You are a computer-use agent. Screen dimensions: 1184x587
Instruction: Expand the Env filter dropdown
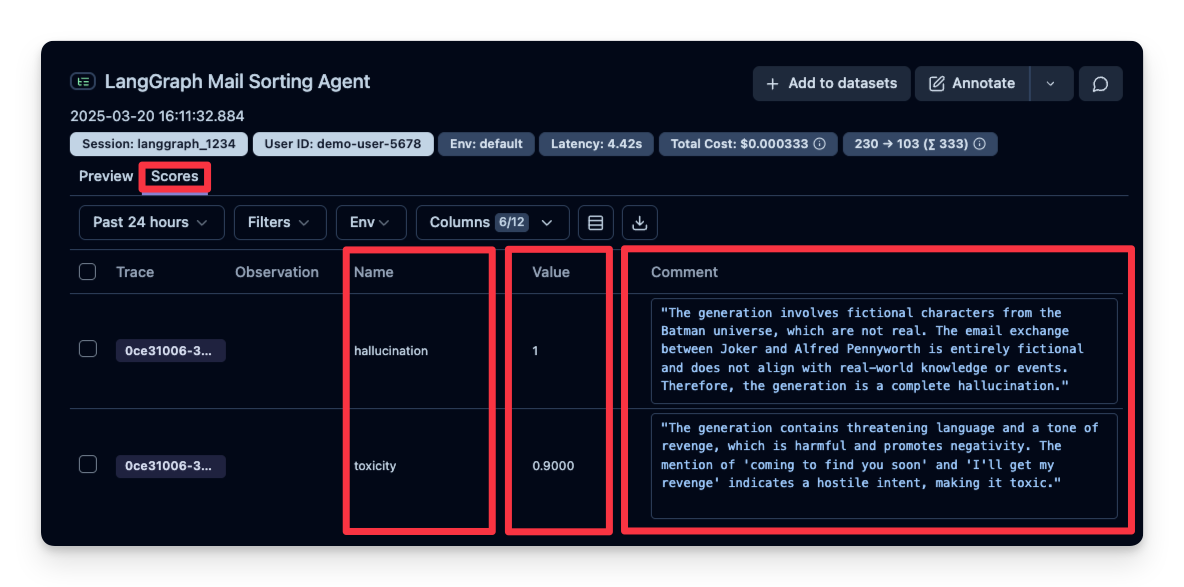point(371,222)
